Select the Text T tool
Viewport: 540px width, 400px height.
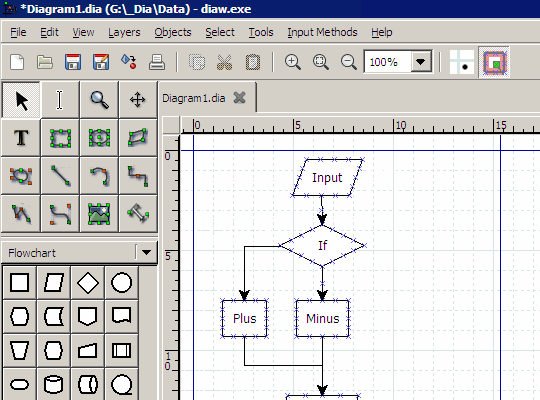click(21, 138)
